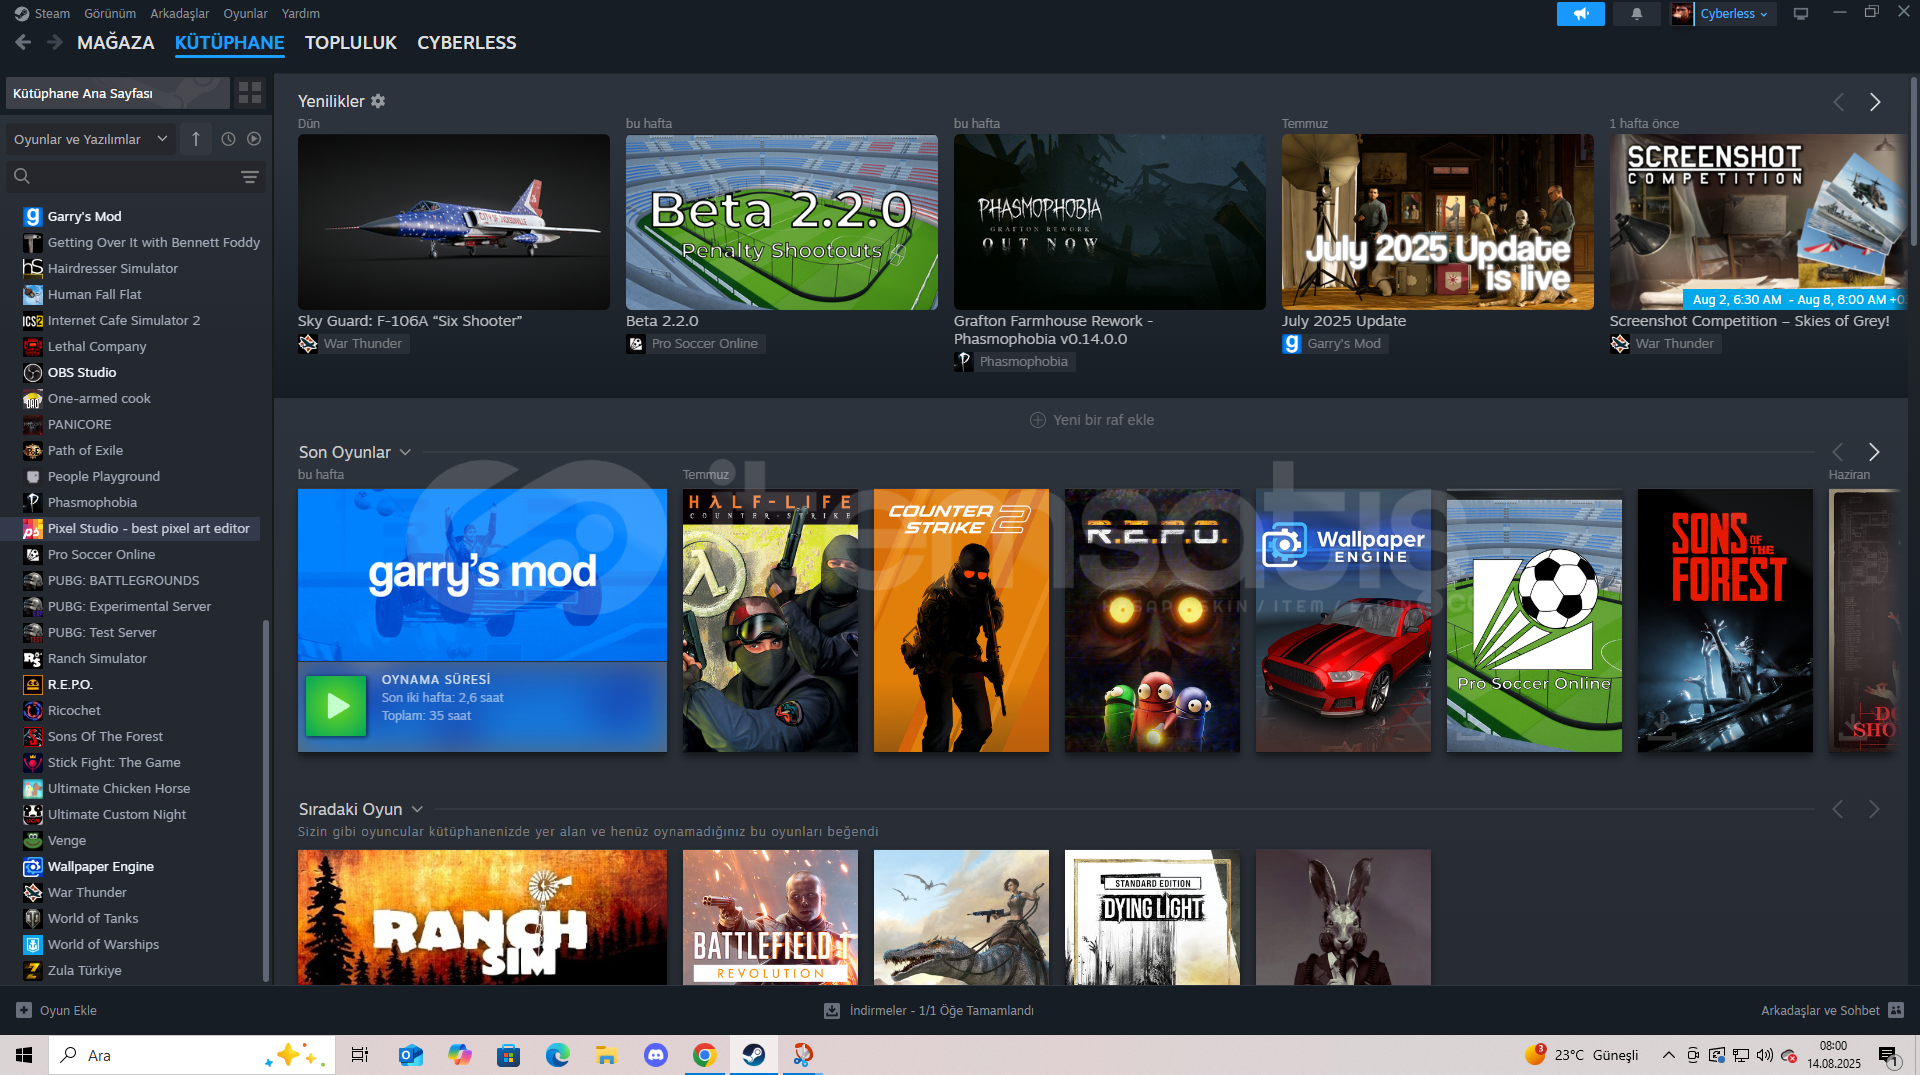The height and width of the screenshot is (1075, 1920).
Task: Open the Steam announcements megaphone button
Action: (1580, 14)
